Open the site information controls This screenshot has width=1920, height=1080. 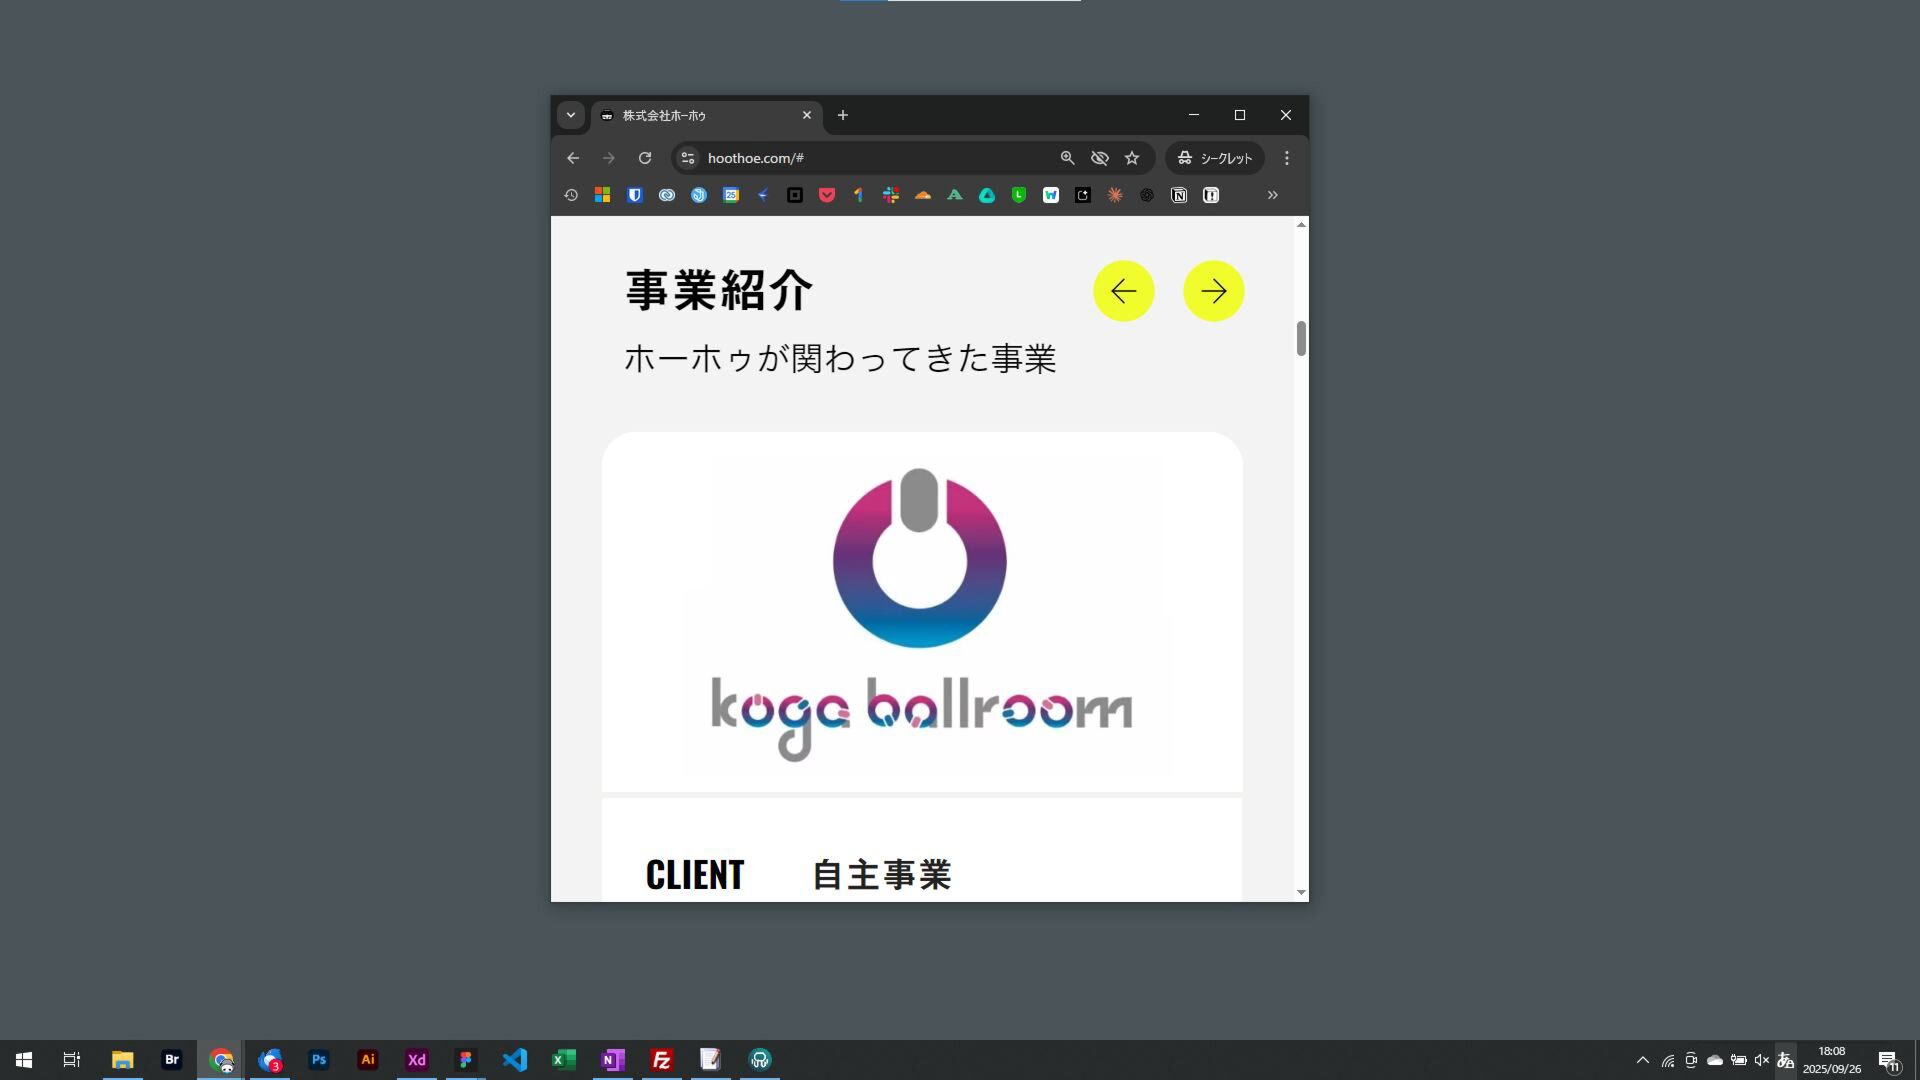(687, 158)
